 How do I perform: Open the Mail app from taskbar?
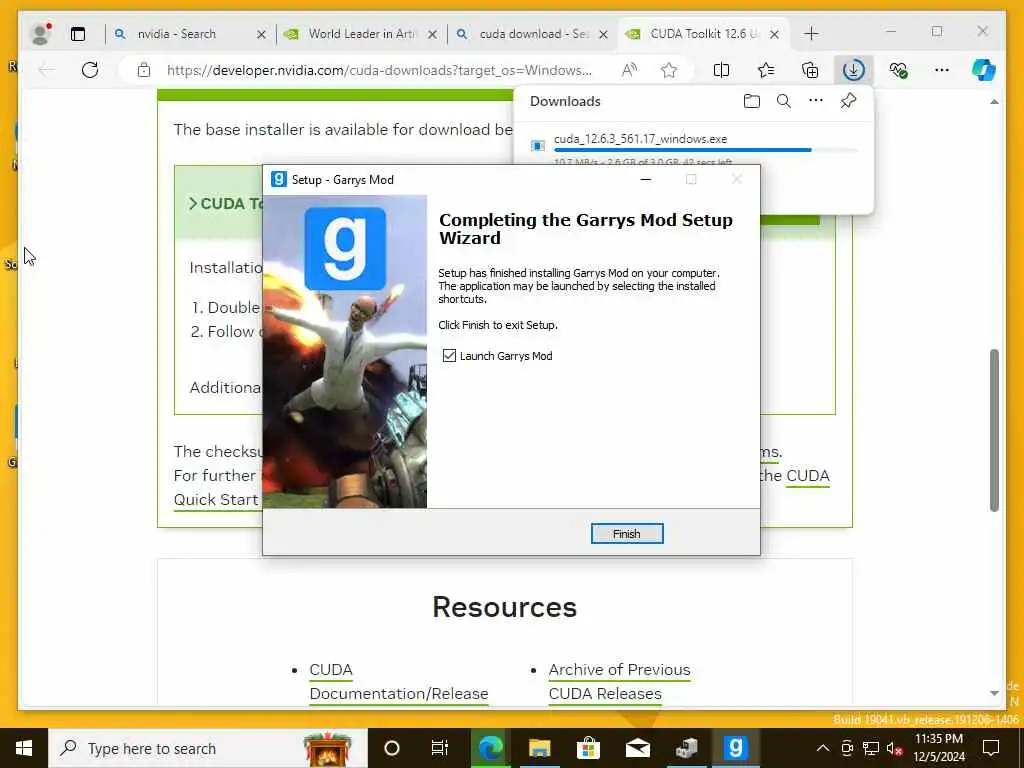(x=637, y=748)
